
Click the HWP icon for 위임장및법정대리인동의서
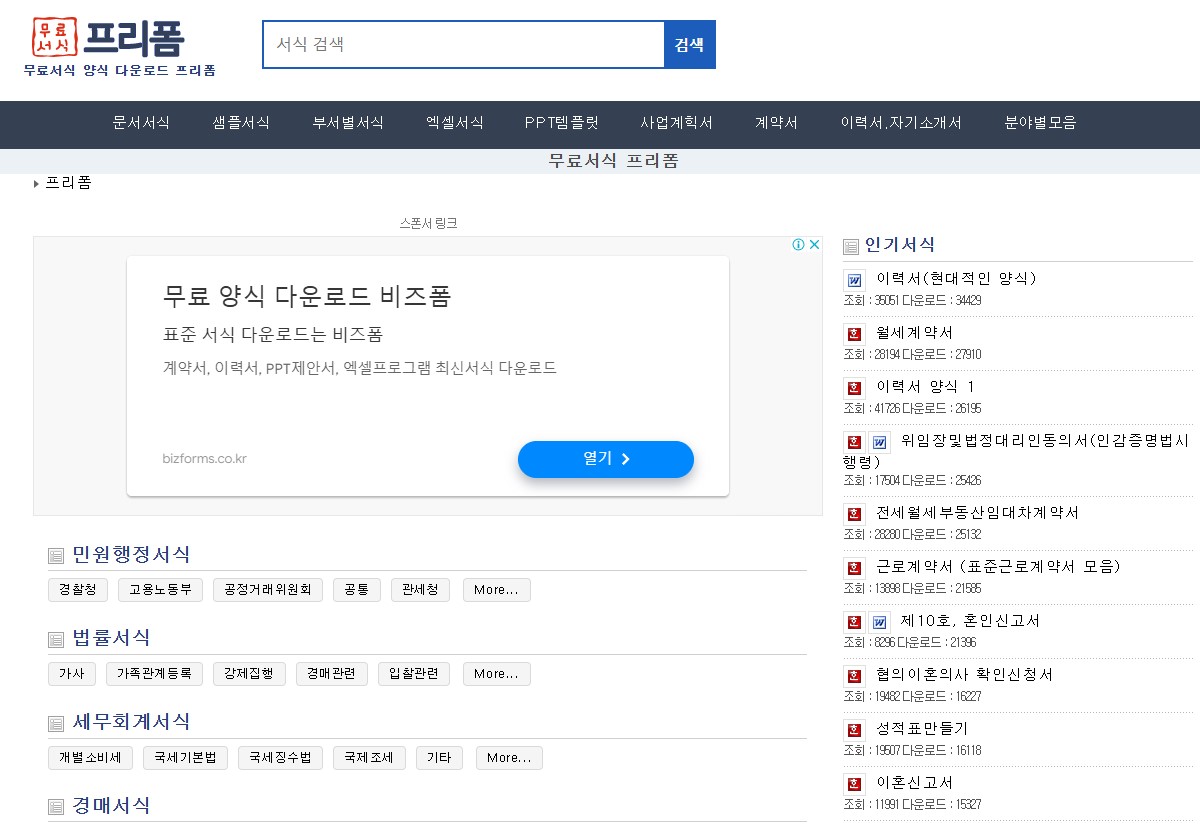click(854, 442)
